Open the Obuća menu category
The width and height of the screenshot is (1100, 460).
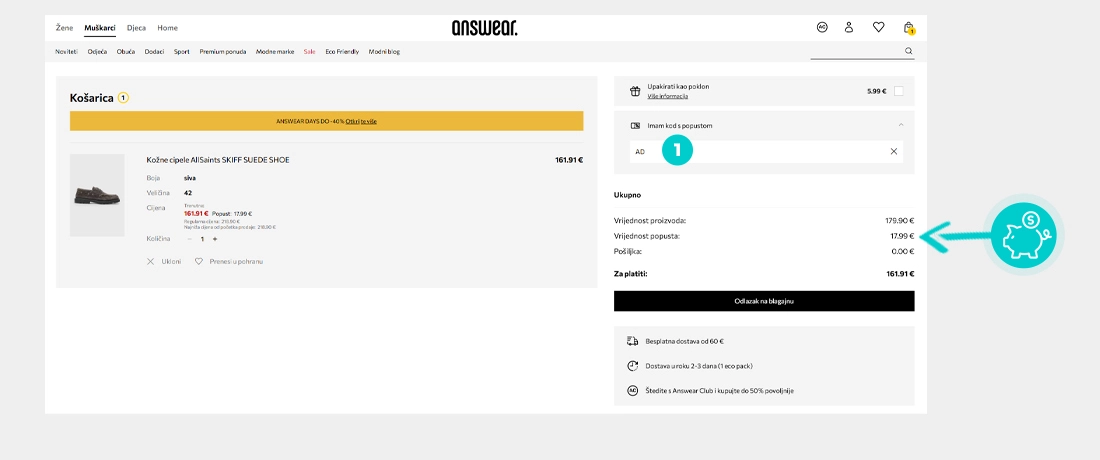(125, 51)
